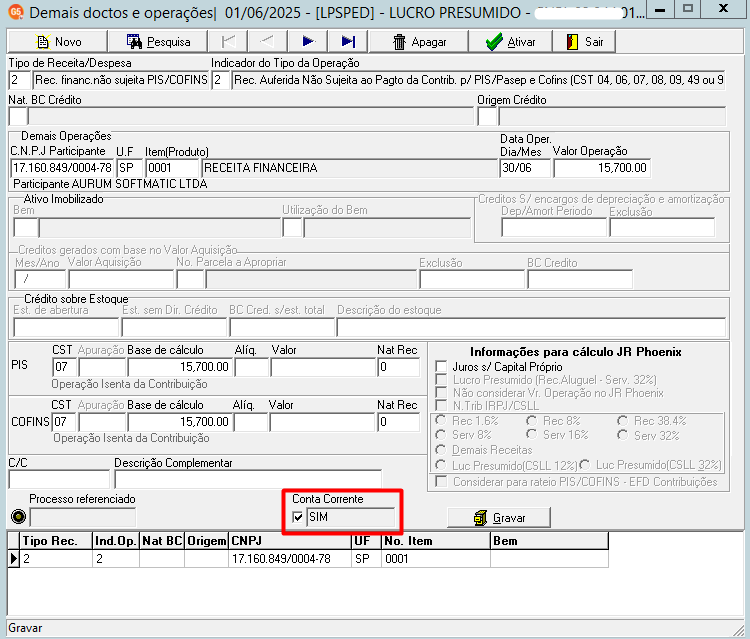Image resolution: width=750 pixels, height=639 pixels.
Task: Select Serv 8% radio option
Action: 441,435
